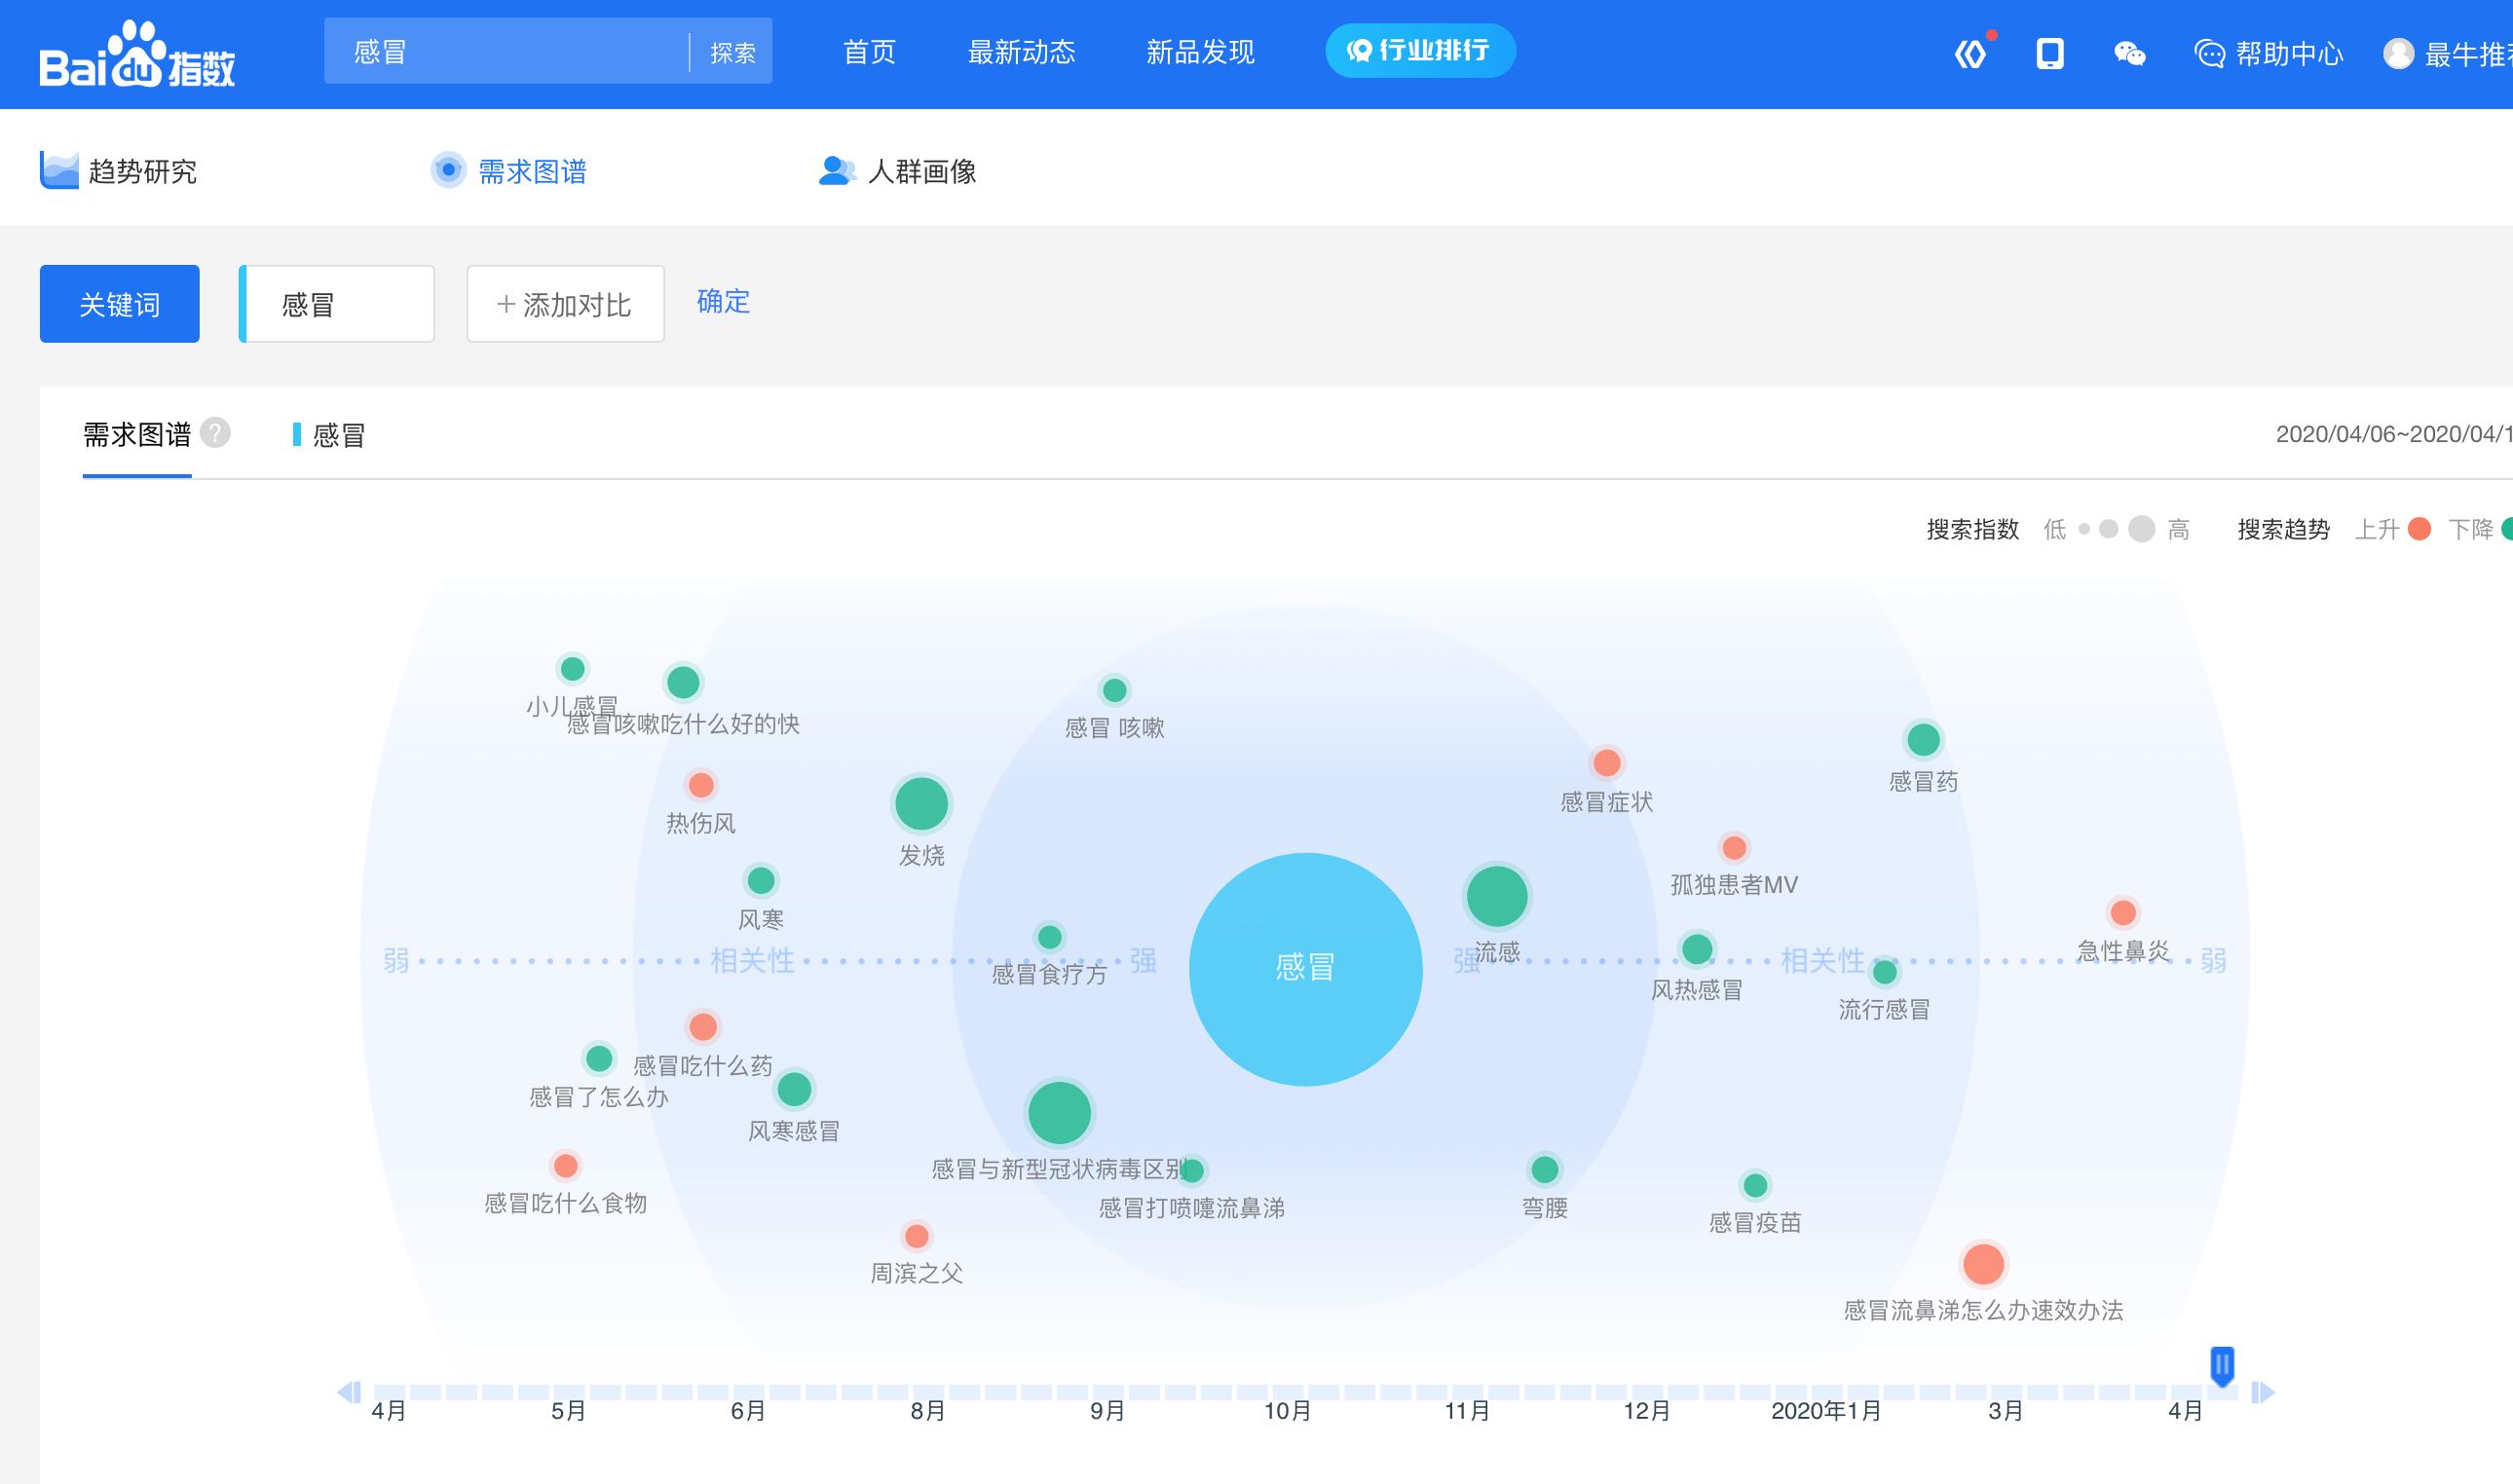Step timeline backward with left arrow
This screenshot has height=1484, width=2513.
(348, 1392)
